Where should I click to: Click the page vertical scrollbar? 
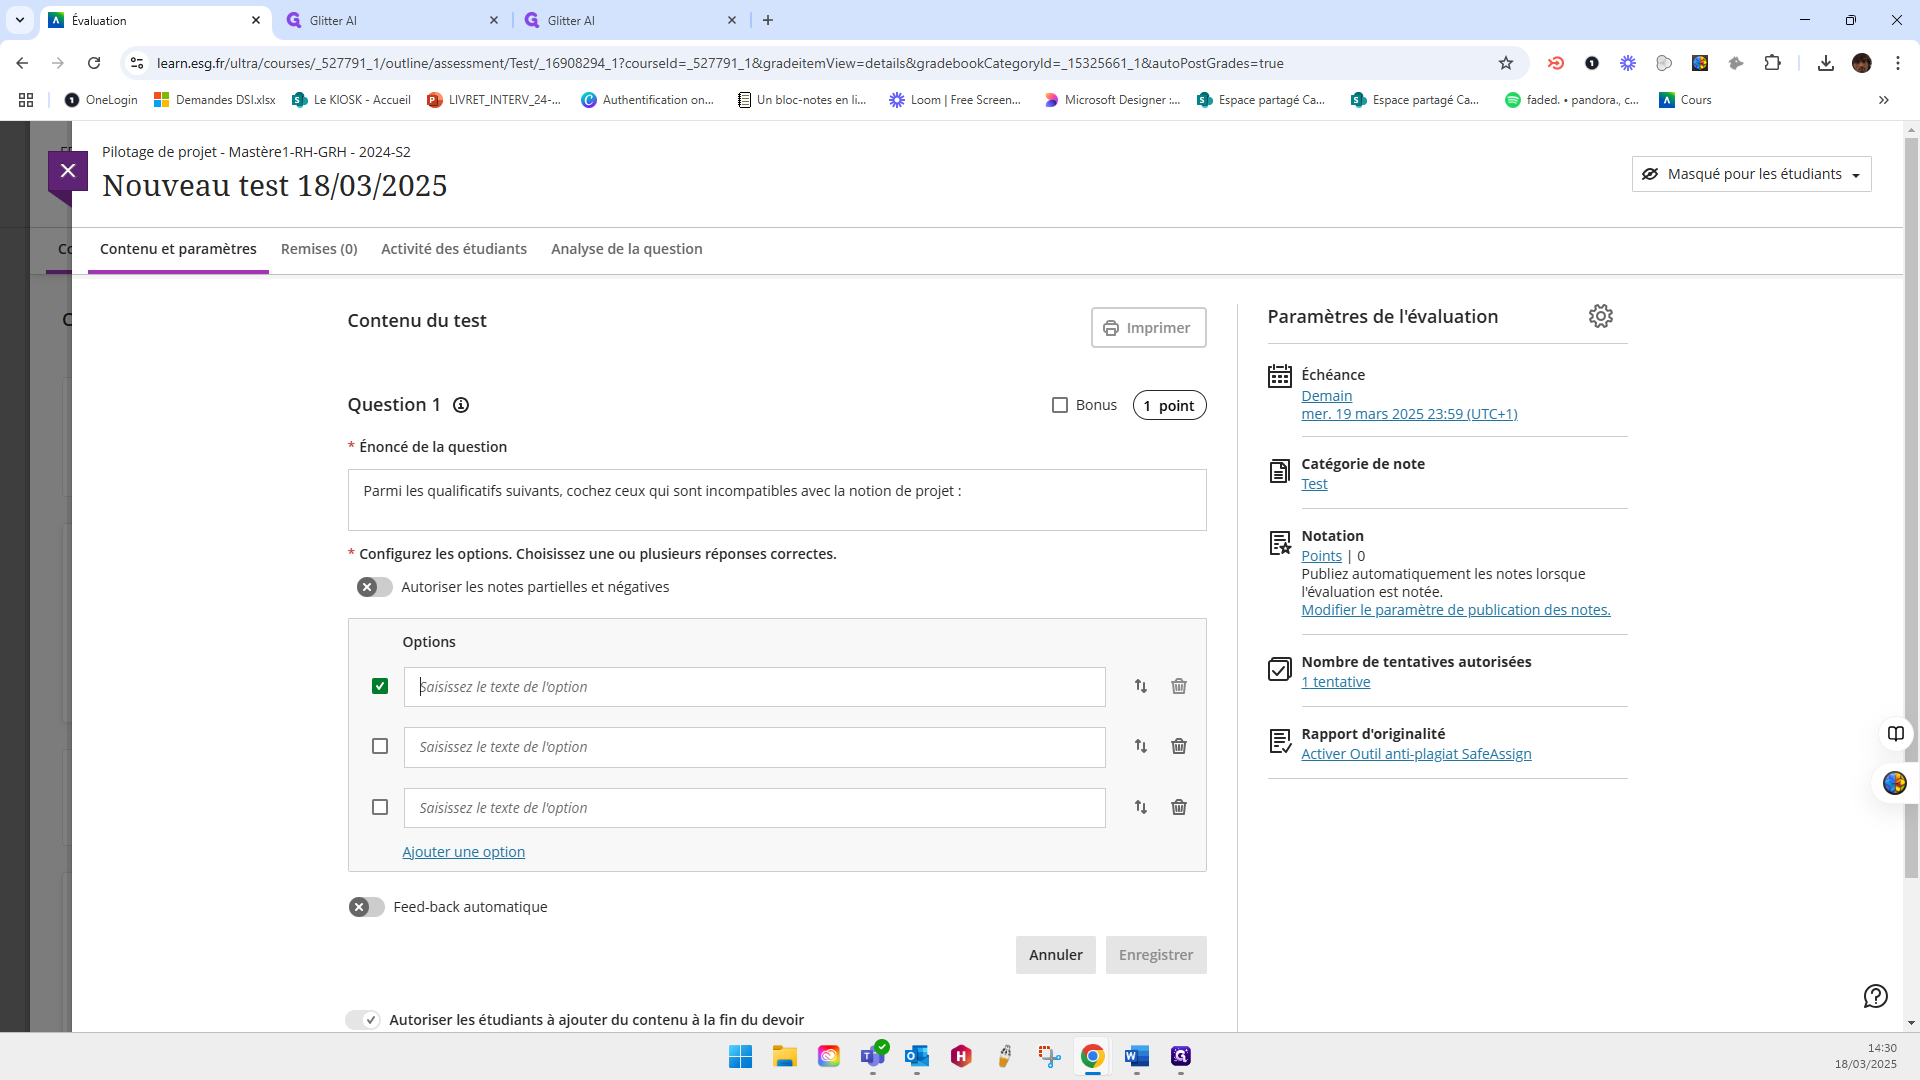pyautogui.click(x=1911, y=508)
